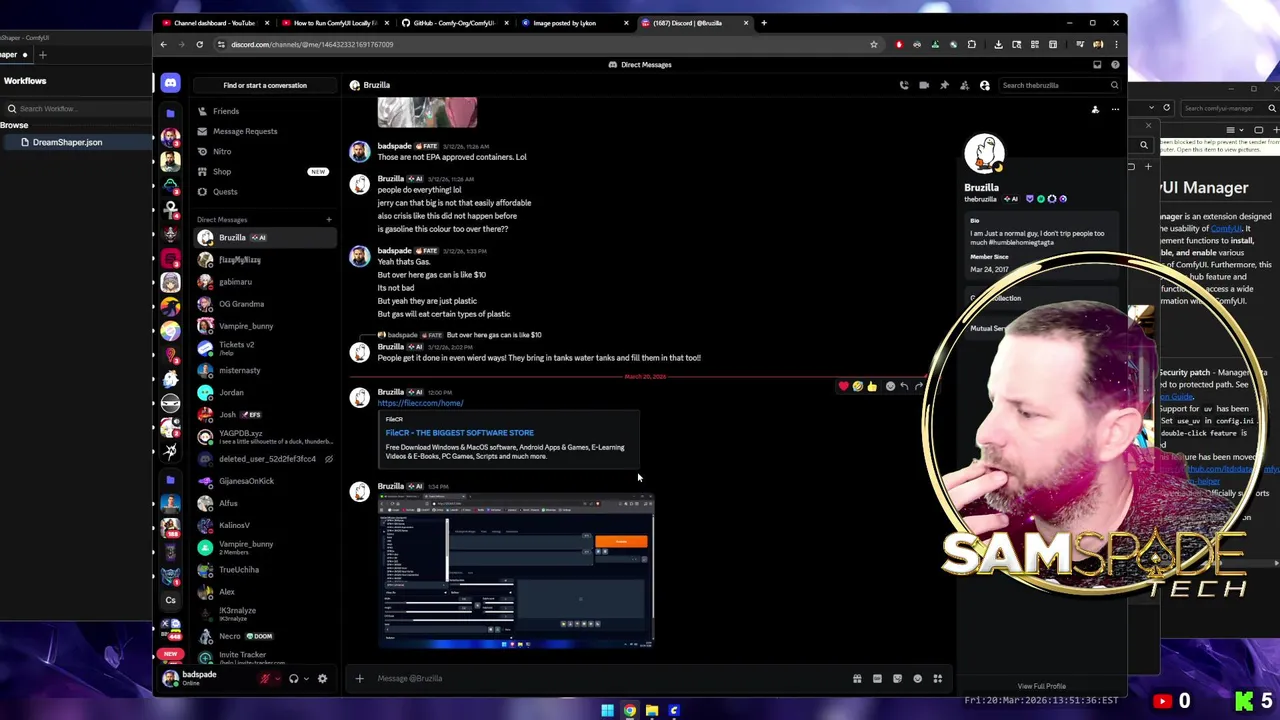Viewport: 1280px width, 720px height.
Task: Reload the Discord browser page
Action: 199,44
